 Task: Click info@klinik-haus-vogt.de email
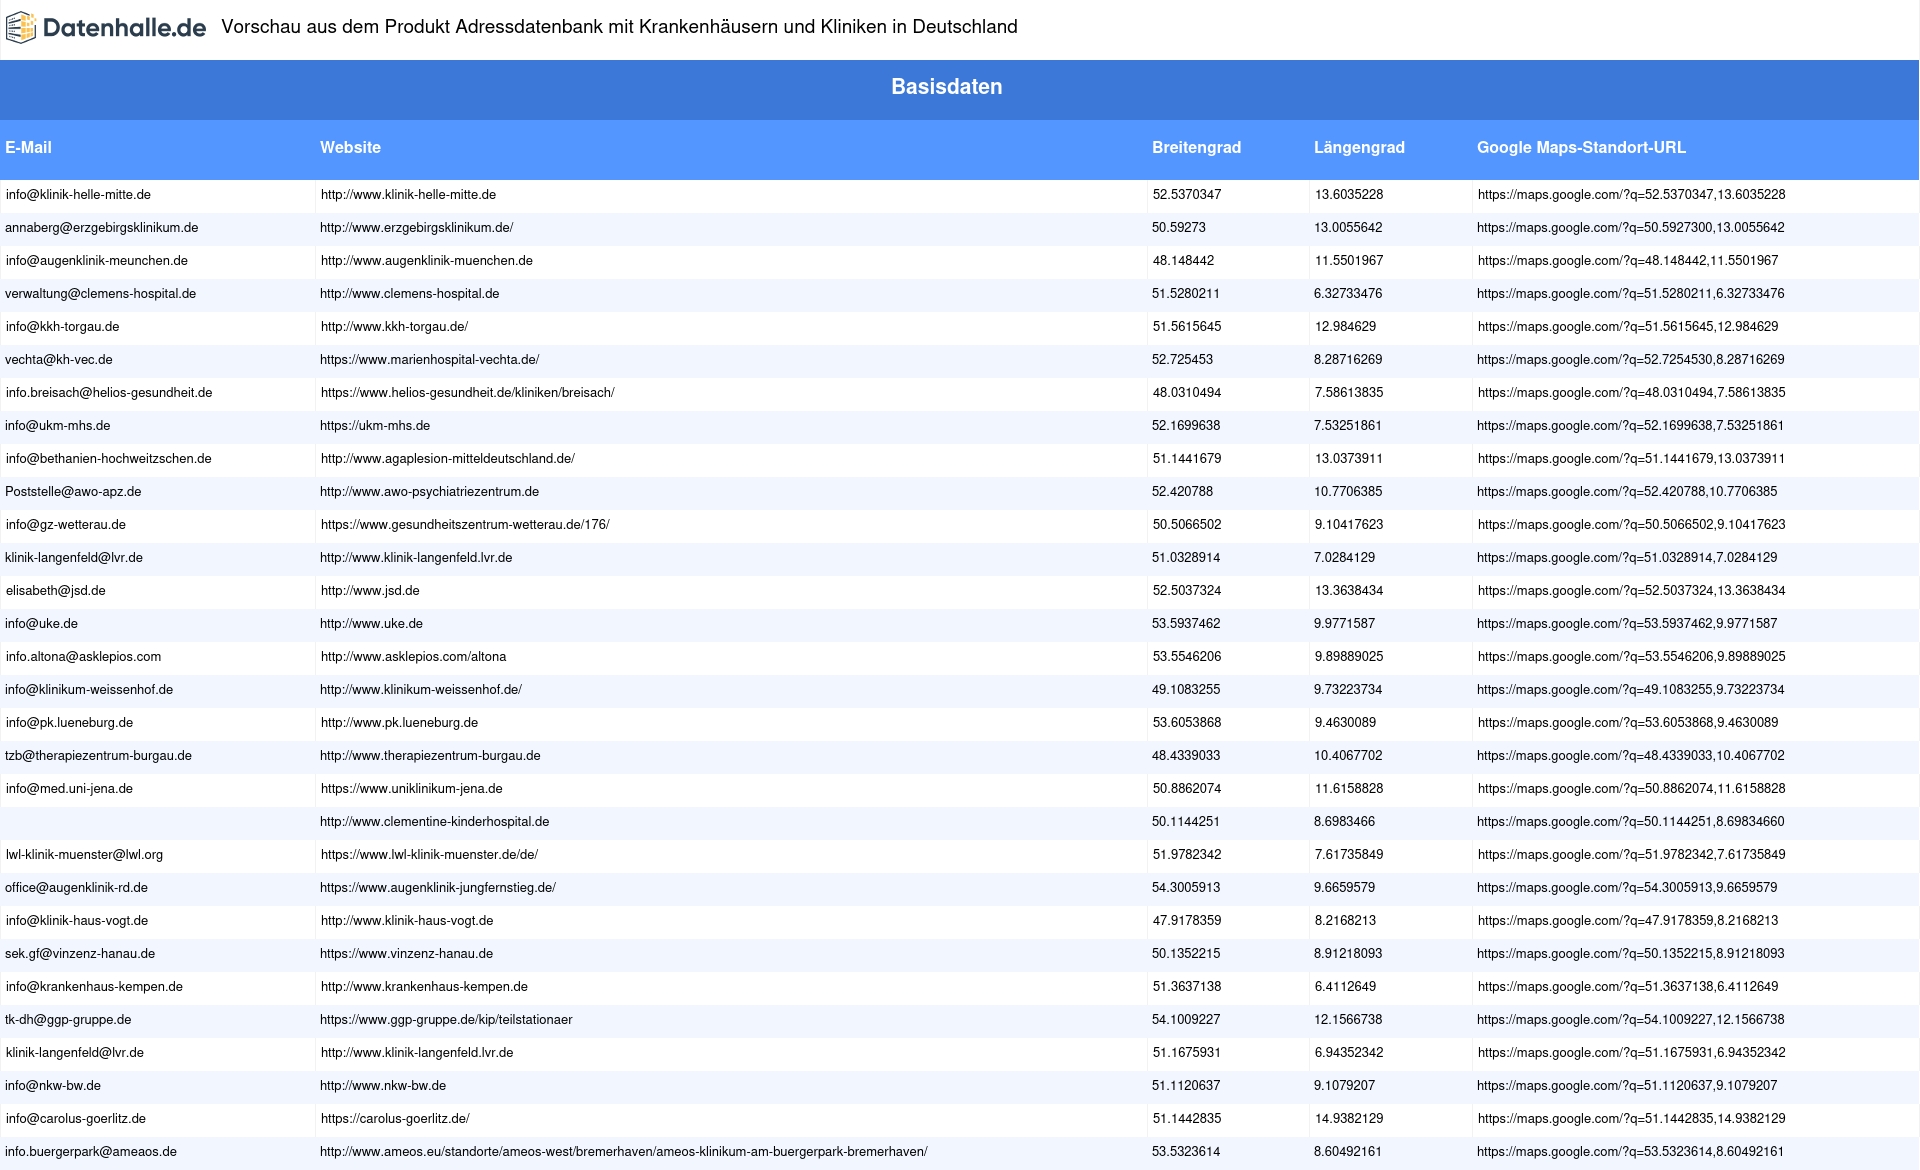[x=77, y=921]
